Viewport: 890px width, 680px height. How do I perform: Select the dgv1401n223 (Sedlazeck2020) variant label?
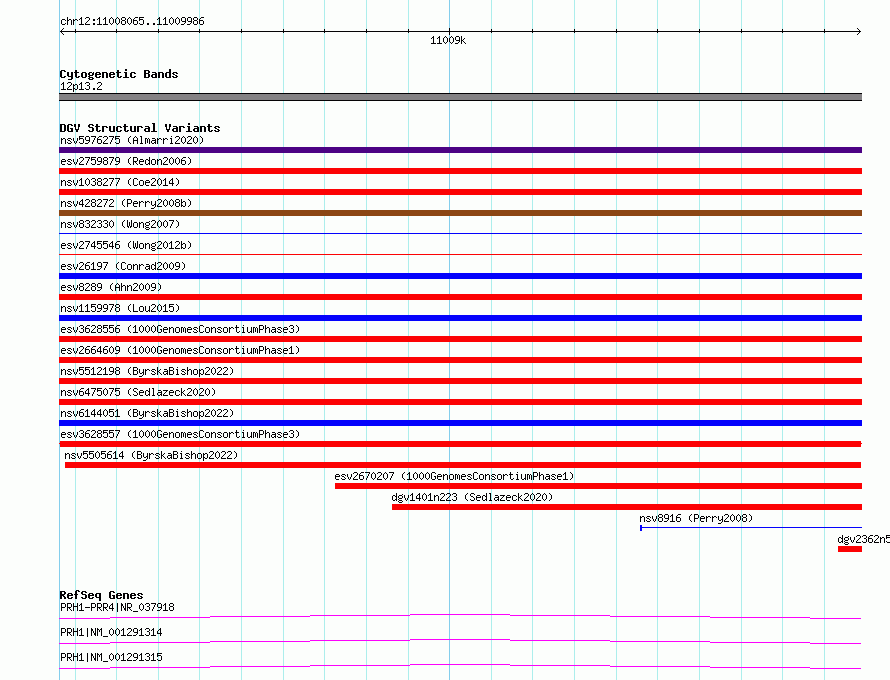click(x=471, y=497)
